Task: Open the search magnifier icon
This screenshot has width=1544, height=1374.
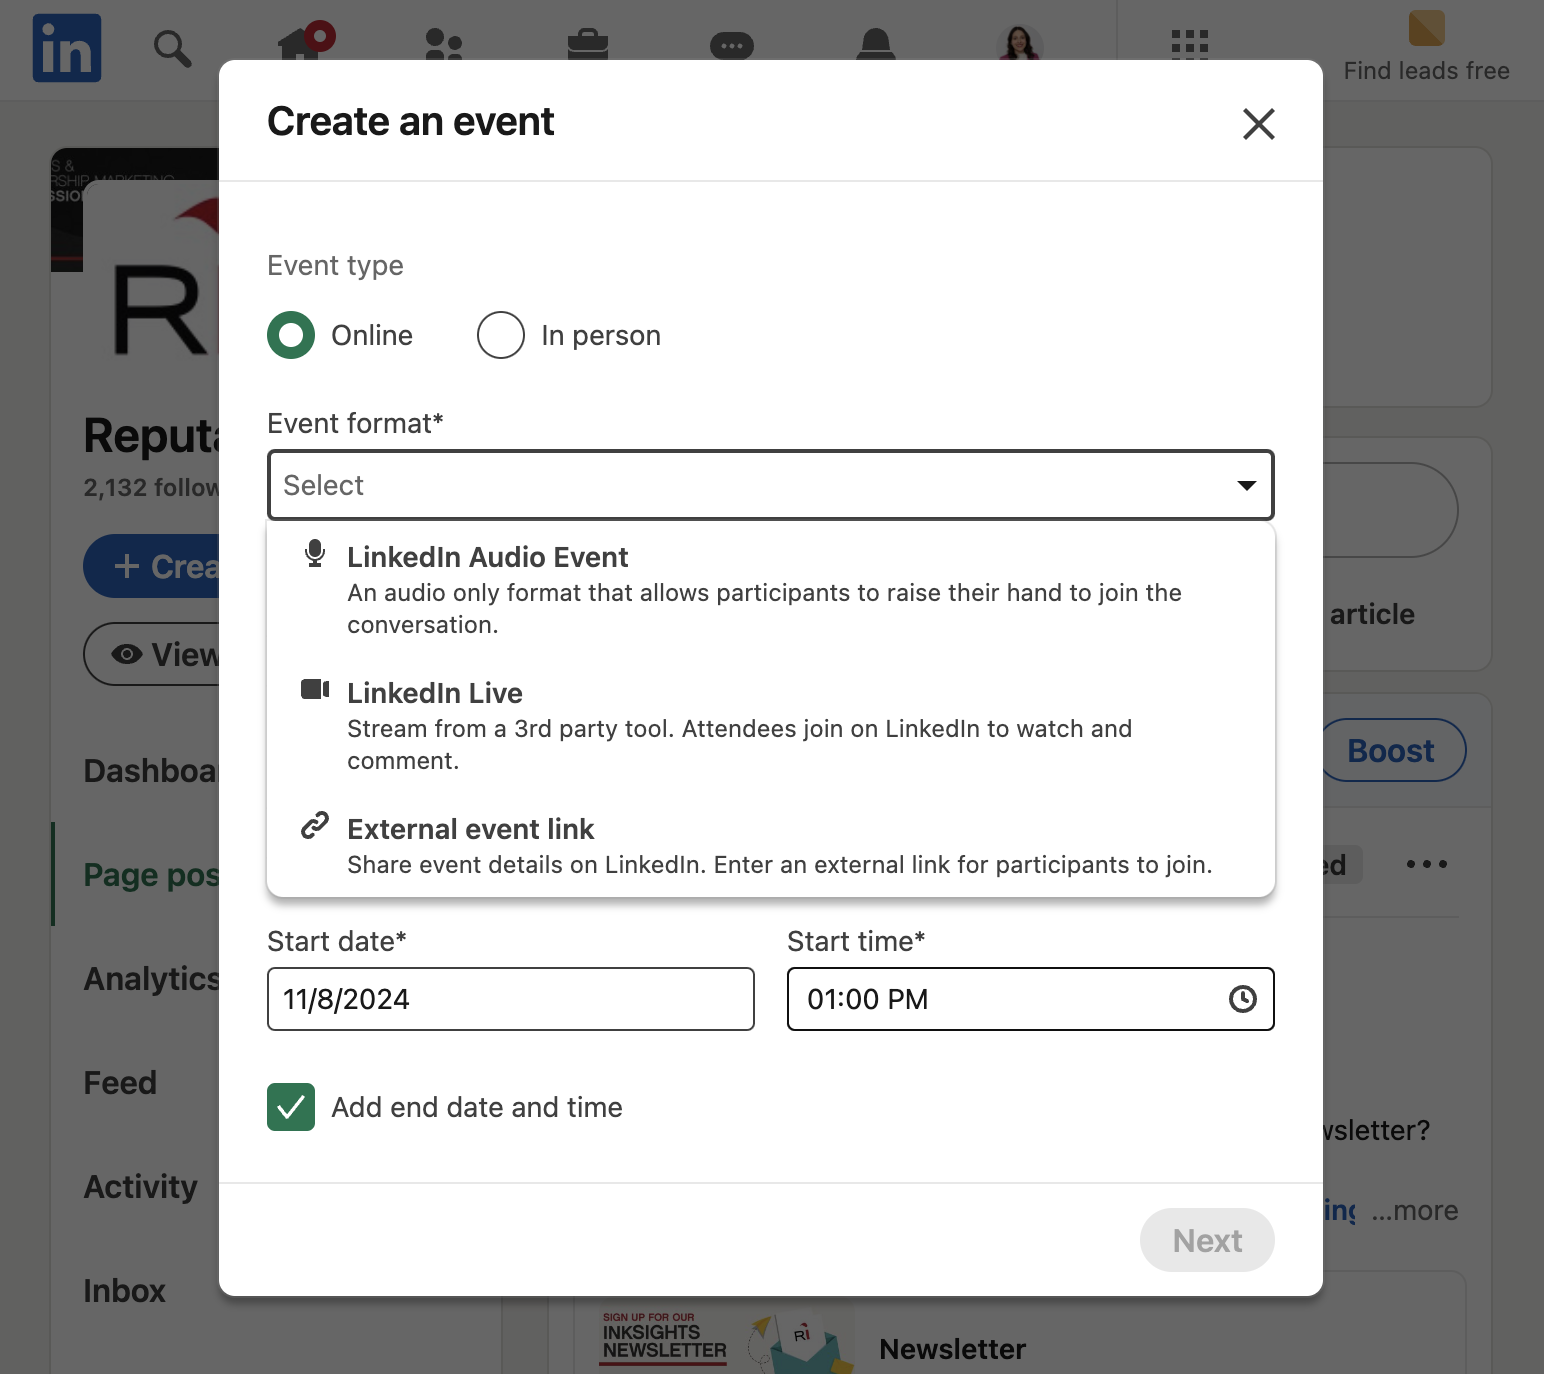Action: (172, 48)
